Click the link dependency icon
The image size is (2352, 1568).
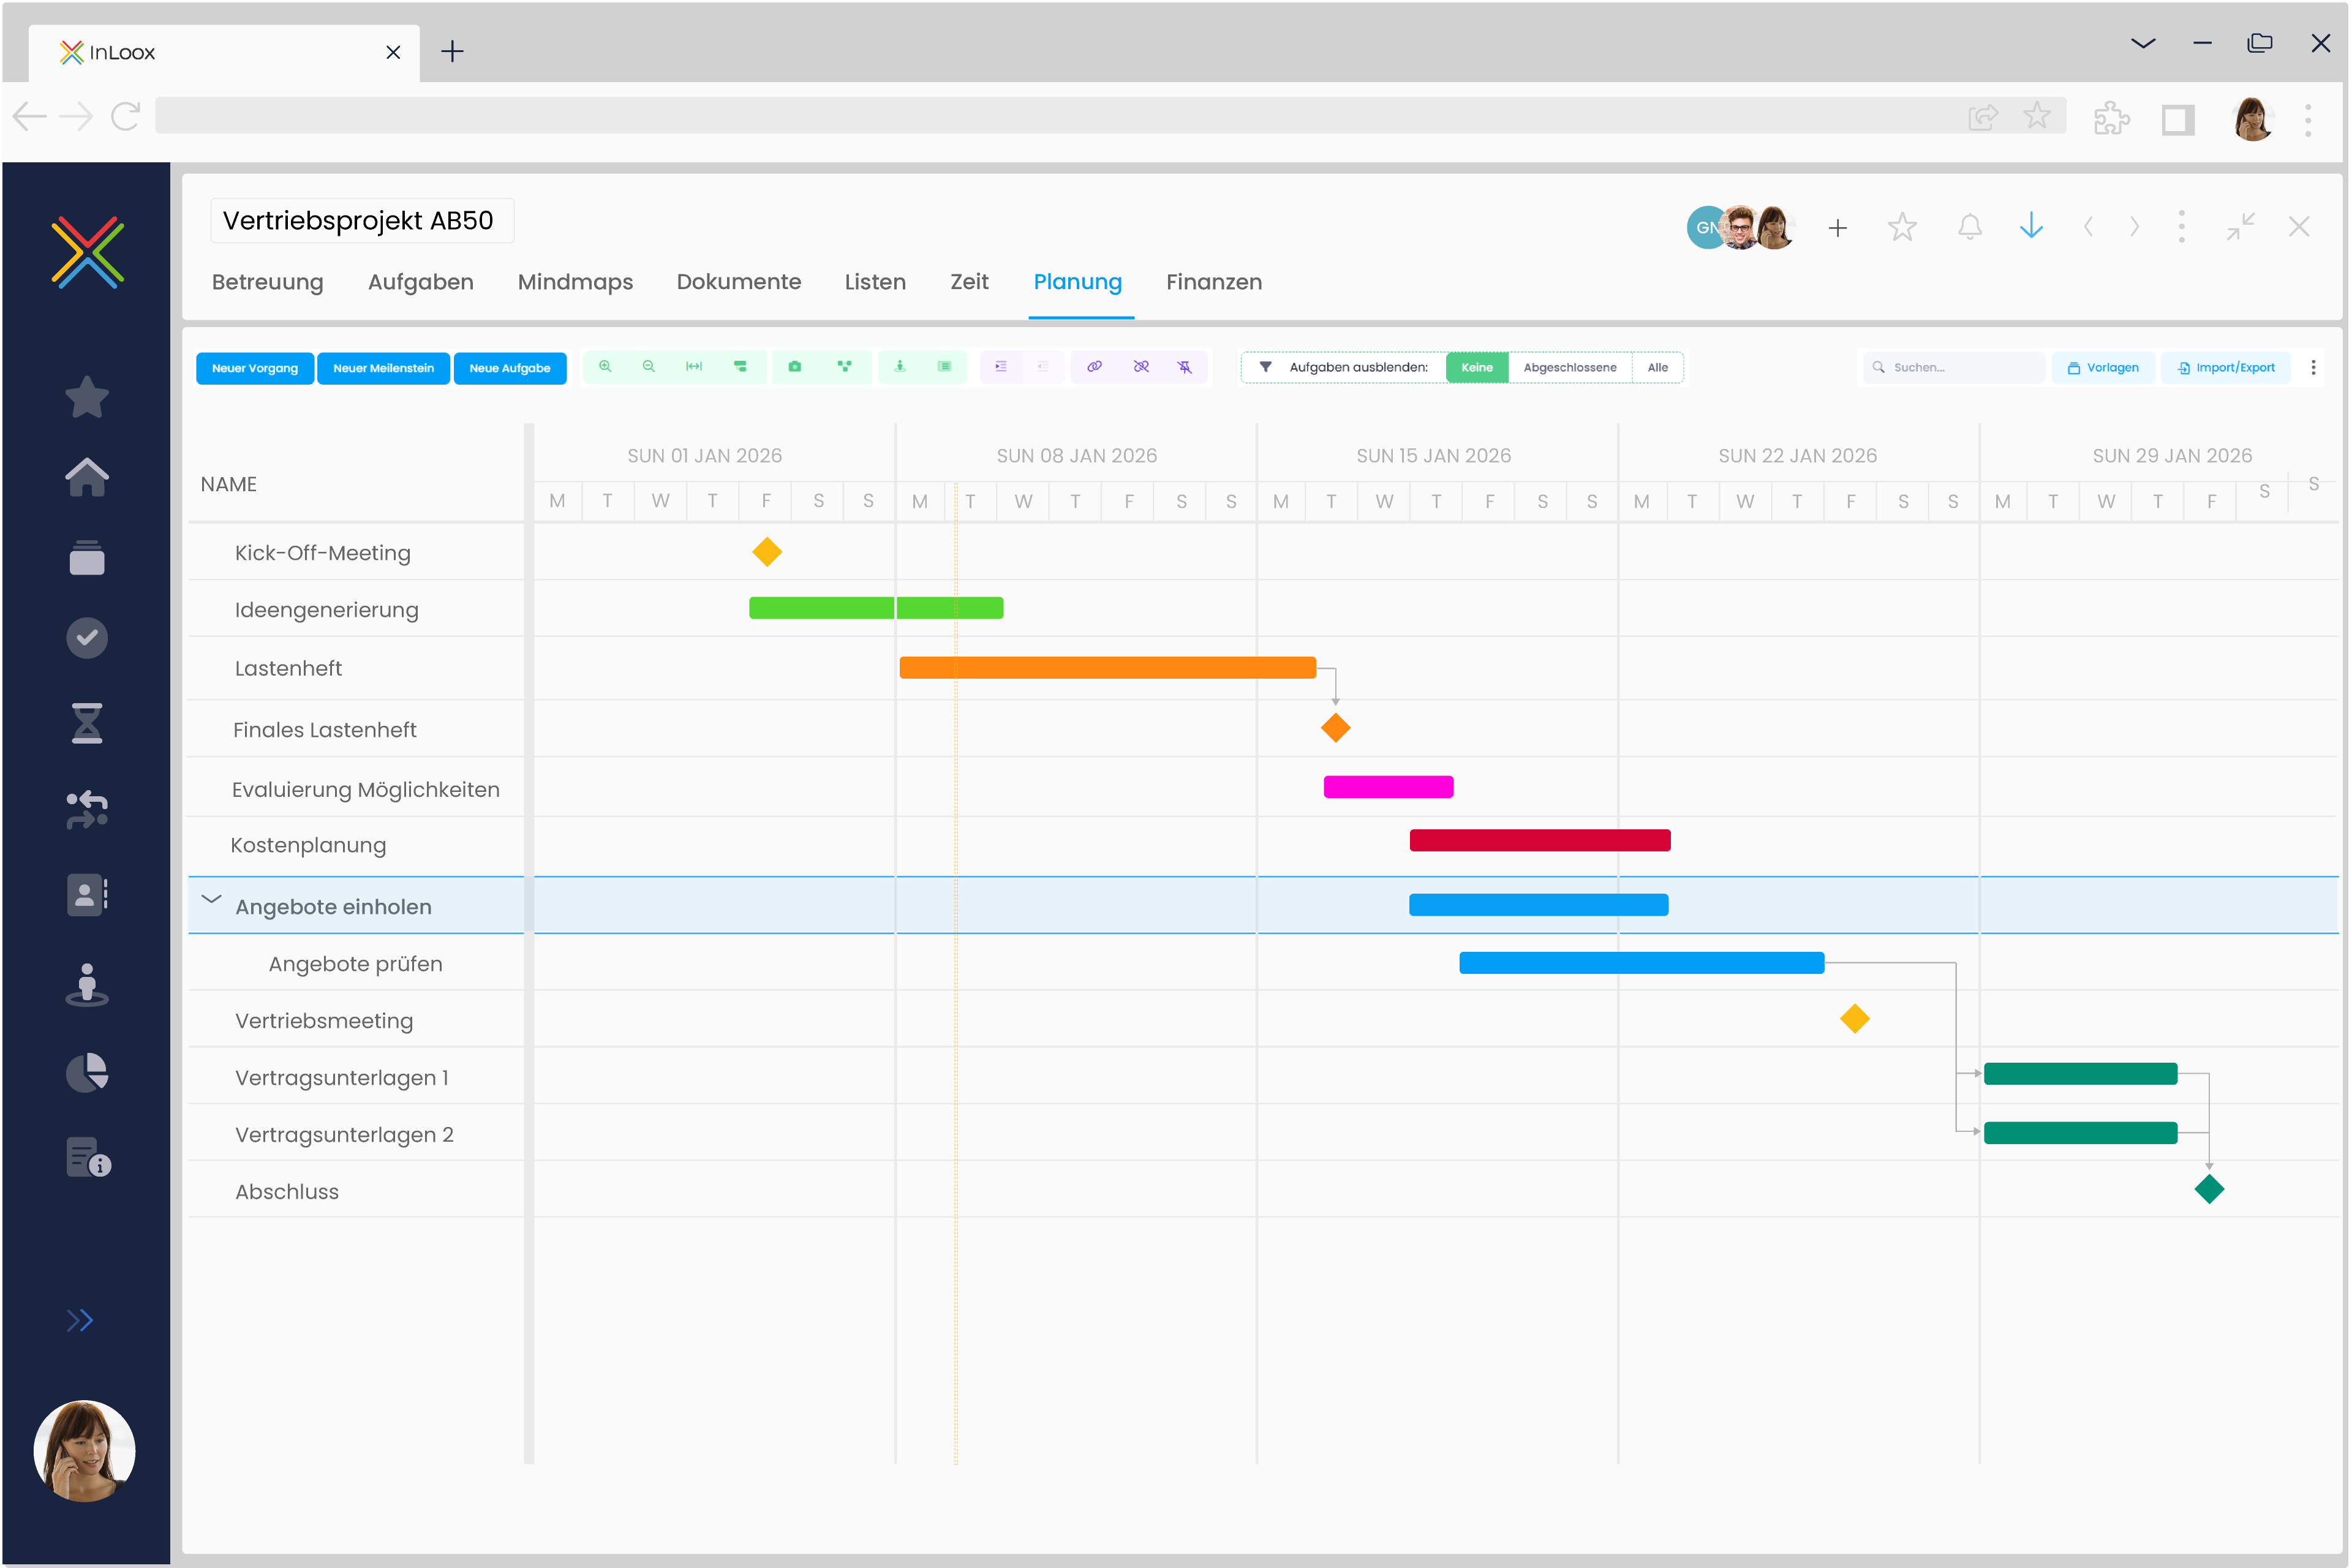pyautogui.click(x=1095, y=367)
